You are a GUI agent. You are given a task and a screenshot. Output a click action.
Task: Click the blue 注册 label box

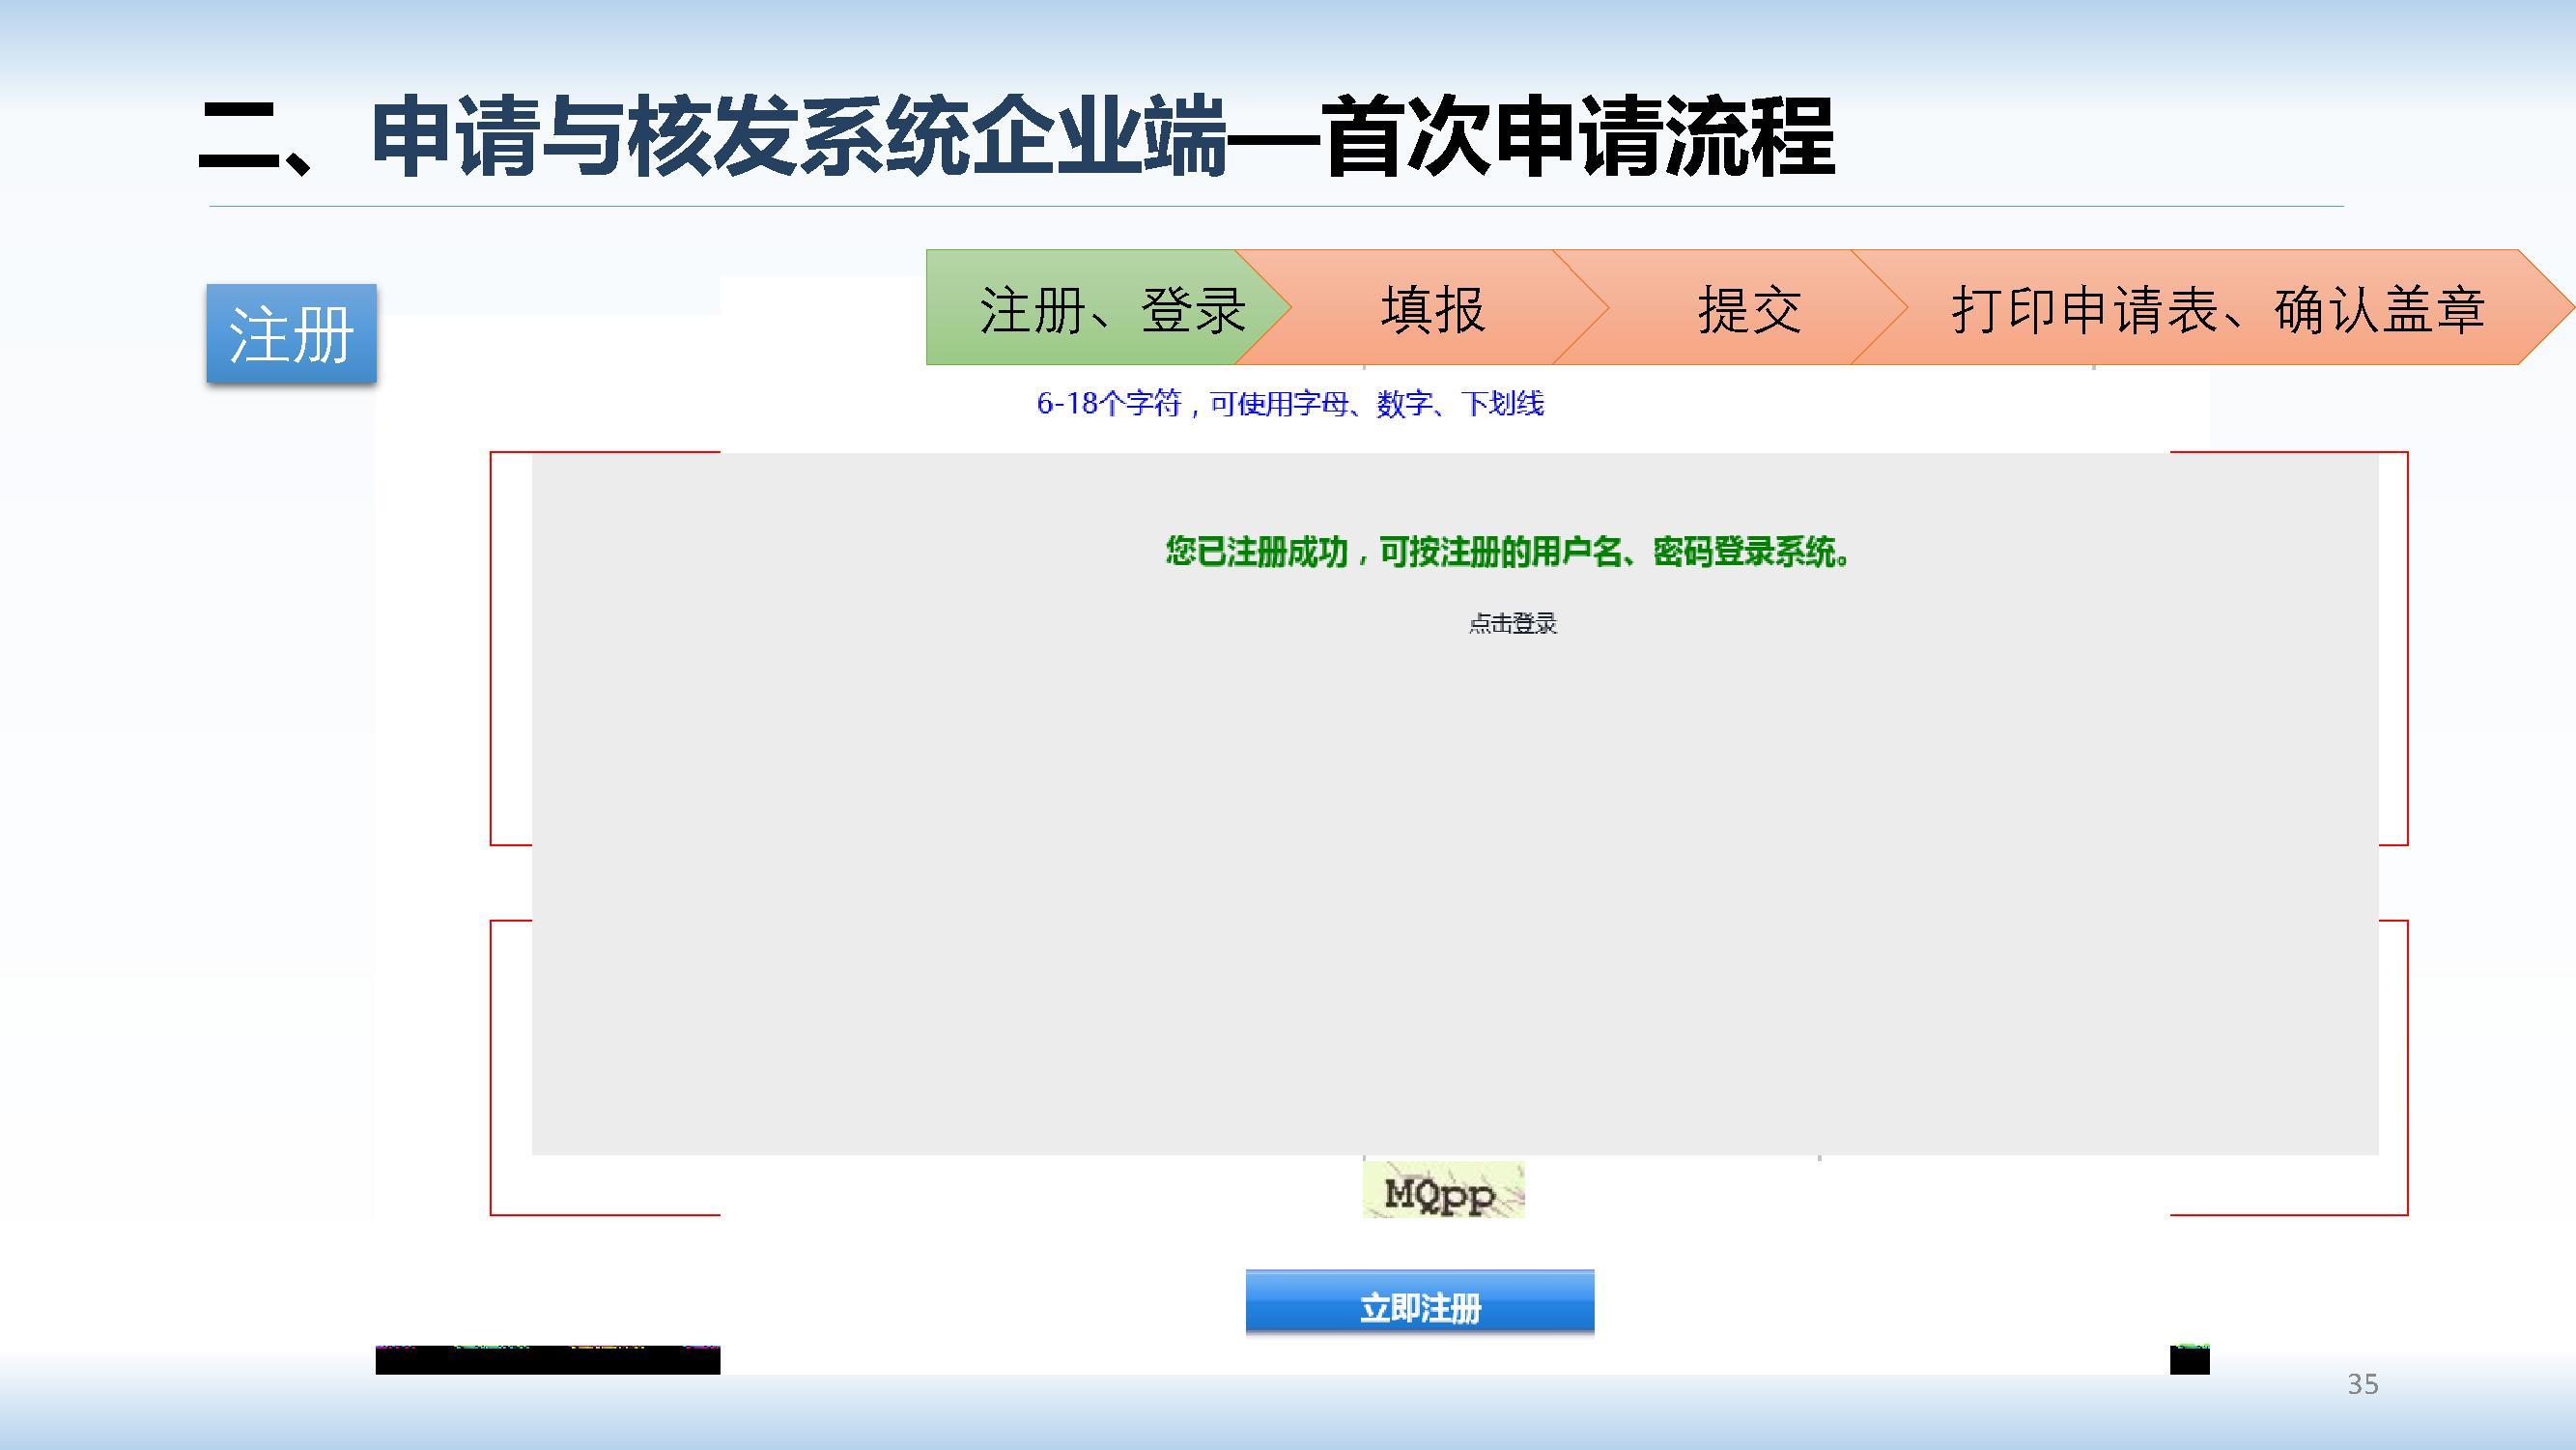pyautogui.click(x=291, y=333)
